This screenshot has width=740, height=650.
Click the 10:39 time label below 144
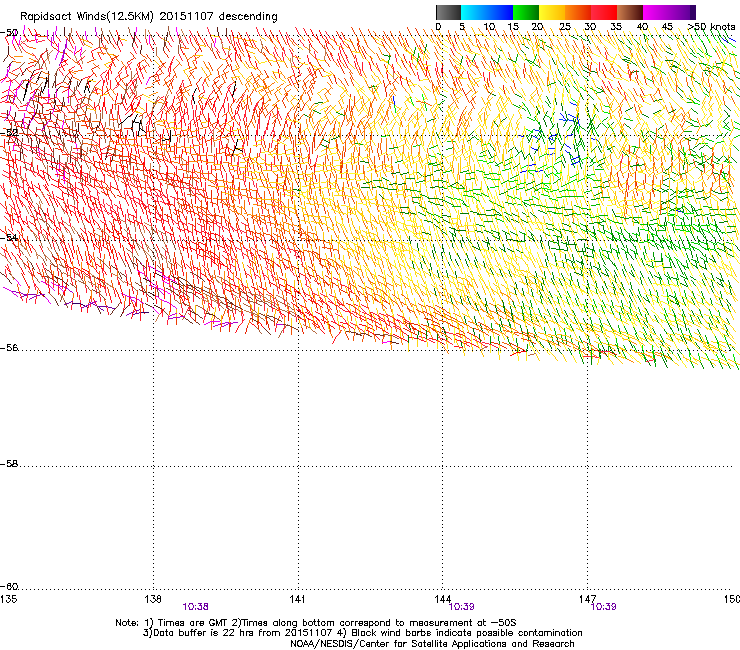point(462,607)
